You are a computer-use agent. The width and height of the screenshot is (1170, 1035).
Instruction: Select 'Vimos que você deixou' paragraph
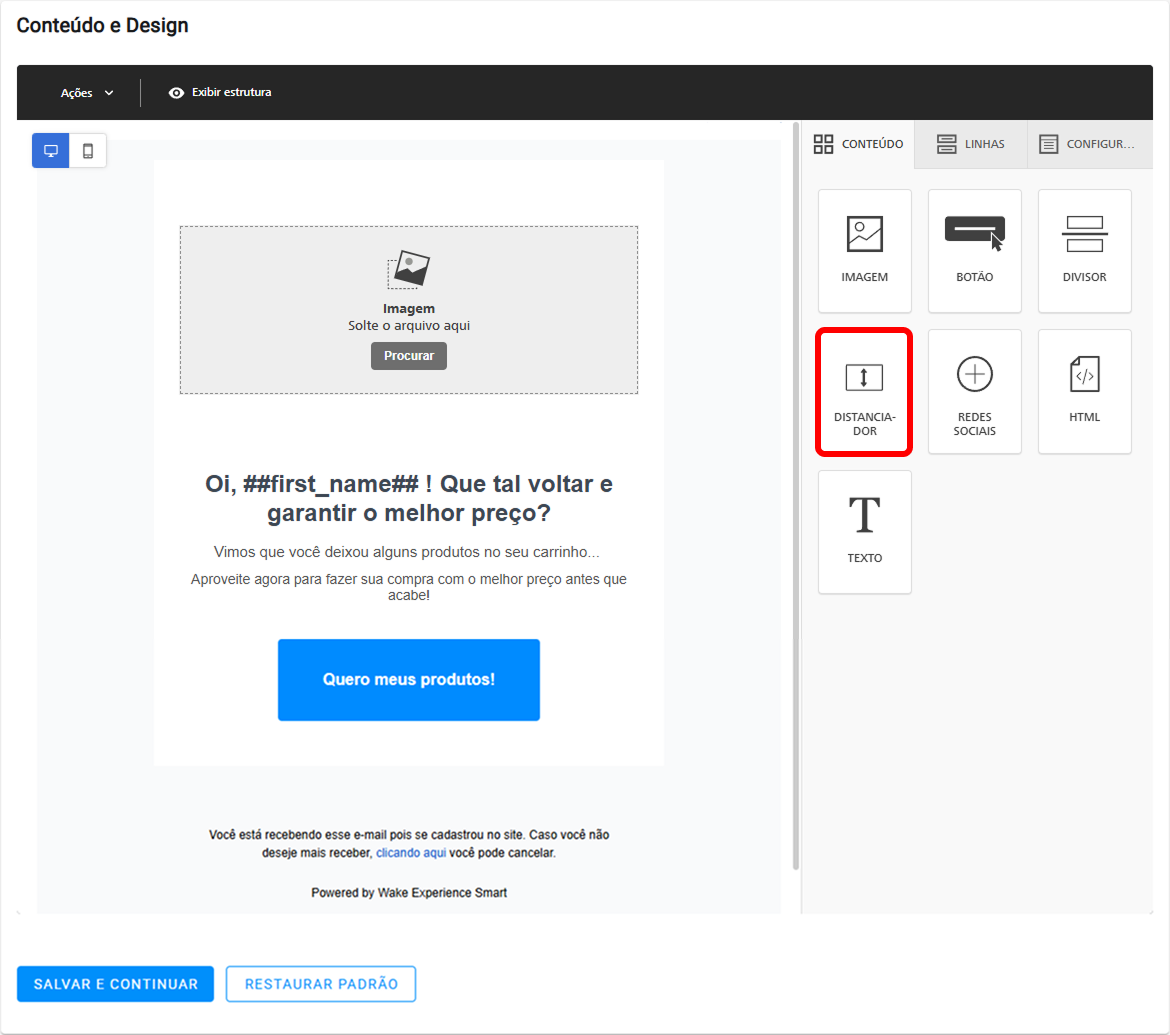pos(407,552)
